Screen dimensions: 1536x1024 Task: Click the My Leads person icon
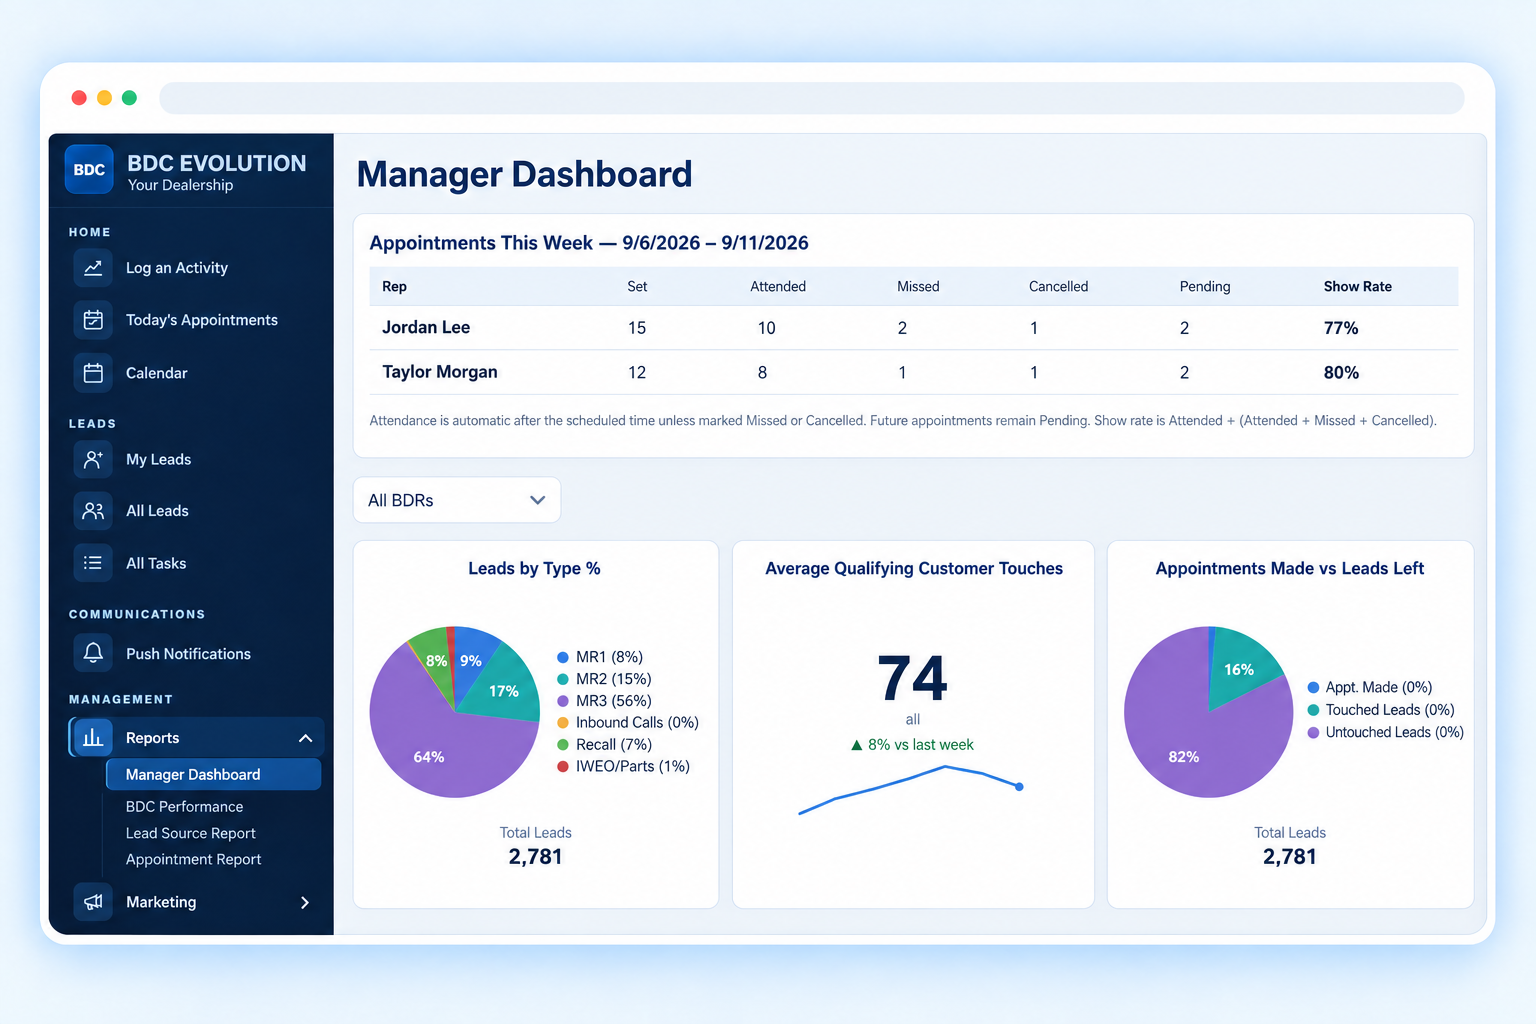pyautogui.click(x=93, y=459)
